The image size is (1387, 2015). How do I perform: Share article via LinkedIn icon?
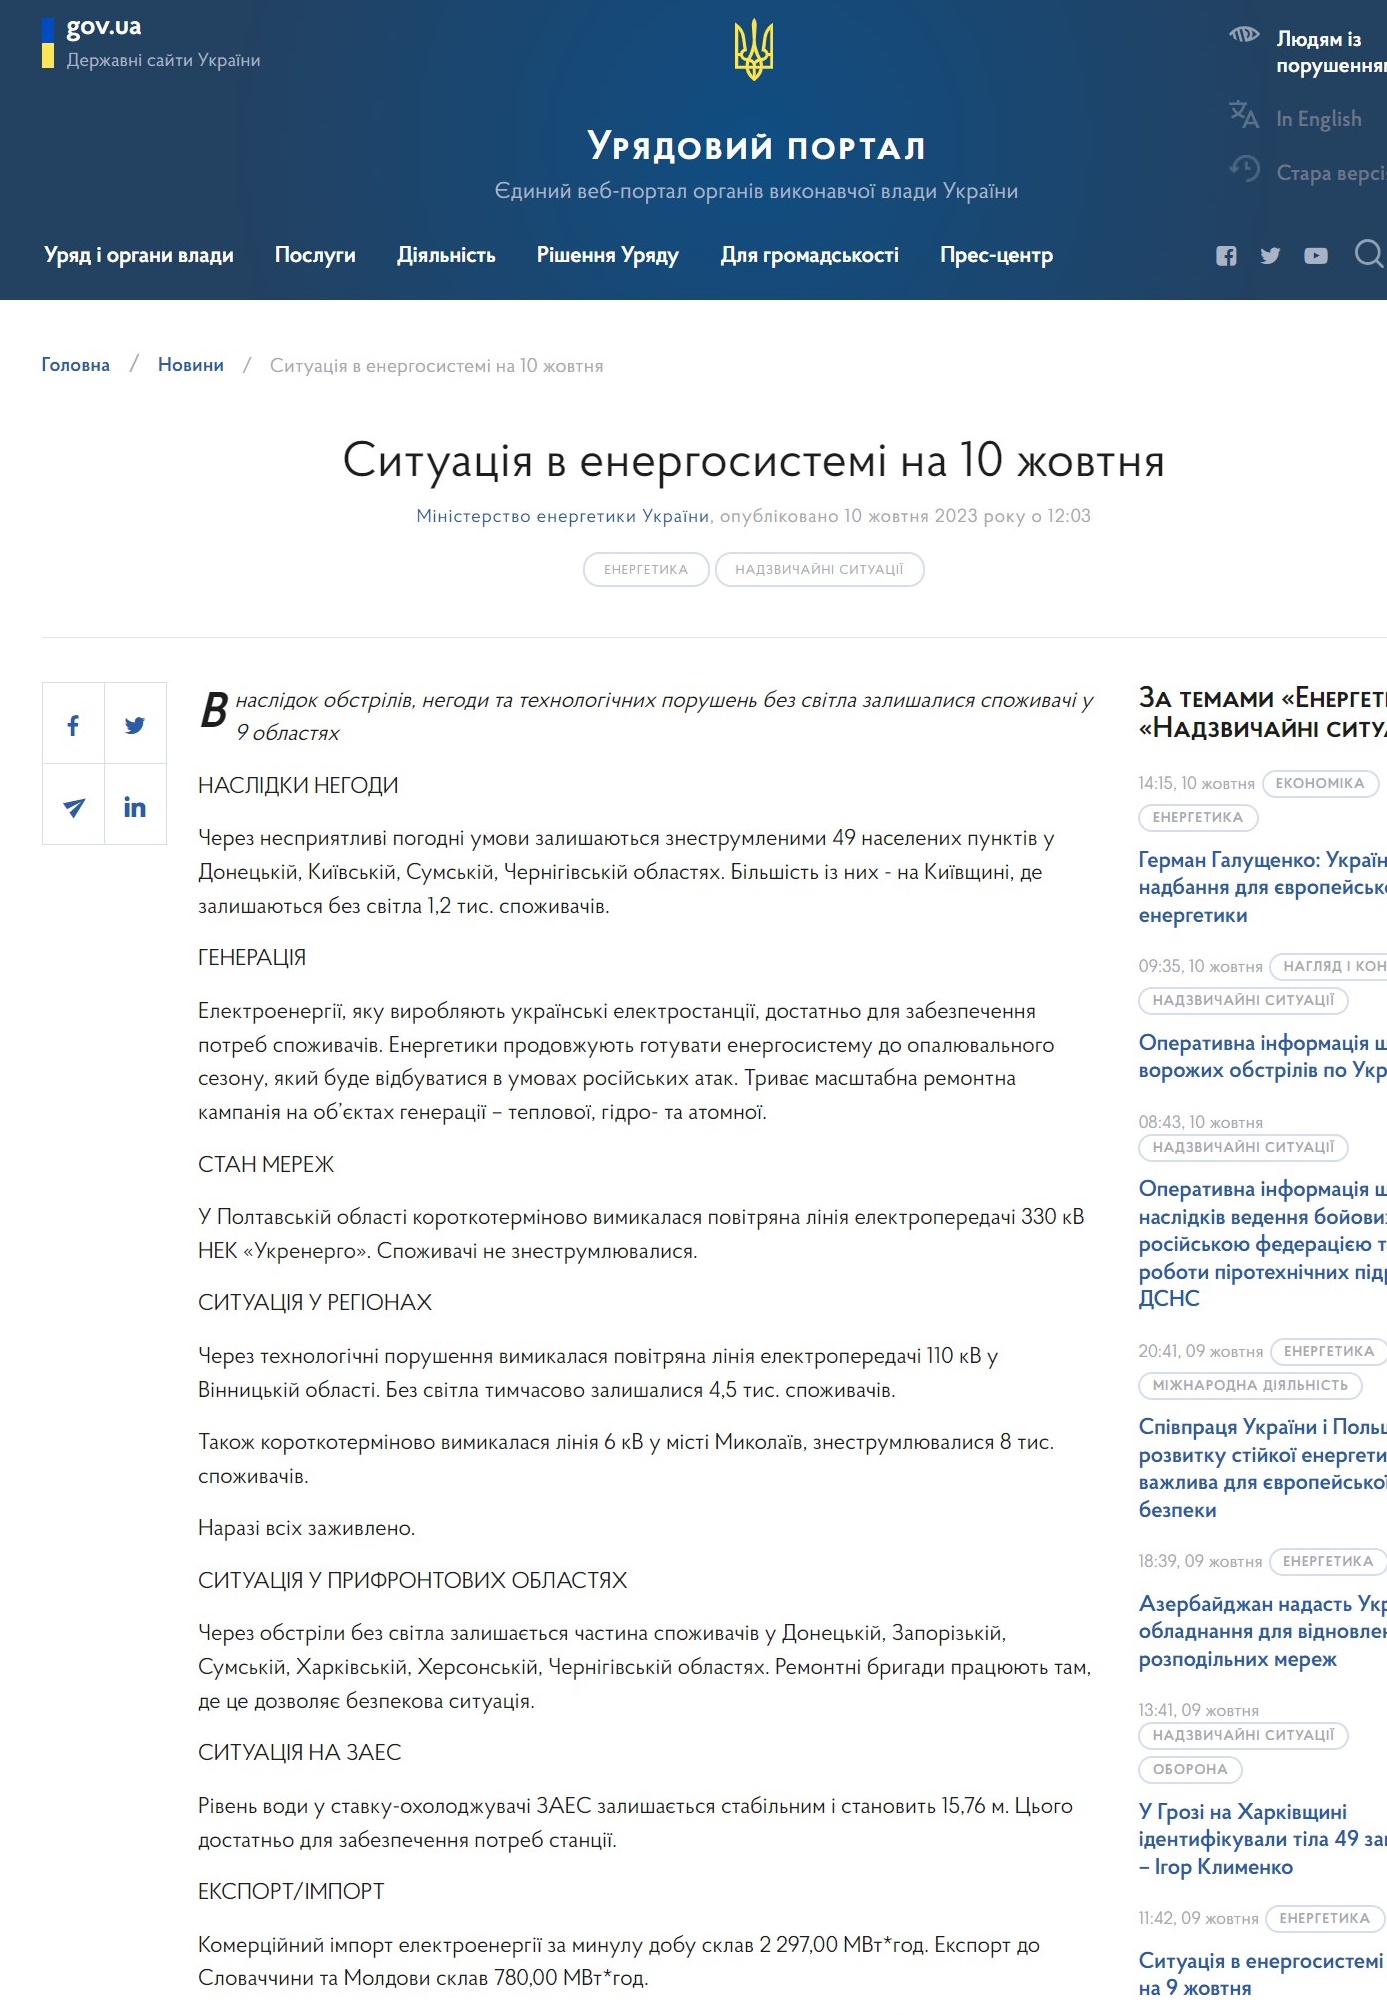(x=135, y=807)
